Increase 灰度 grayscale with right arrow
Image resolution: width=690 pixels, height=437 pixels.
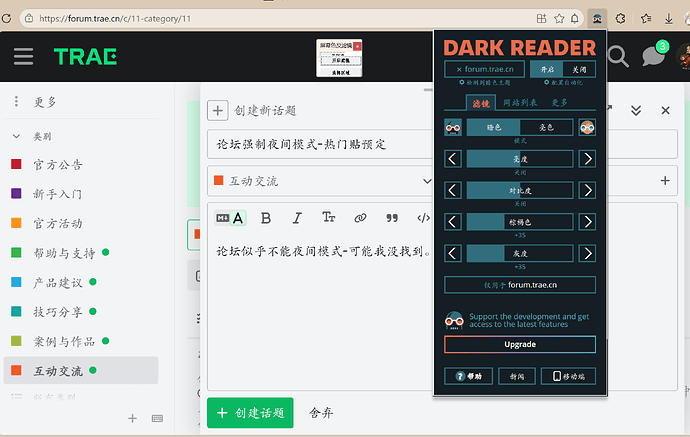(x=587, y=253)
